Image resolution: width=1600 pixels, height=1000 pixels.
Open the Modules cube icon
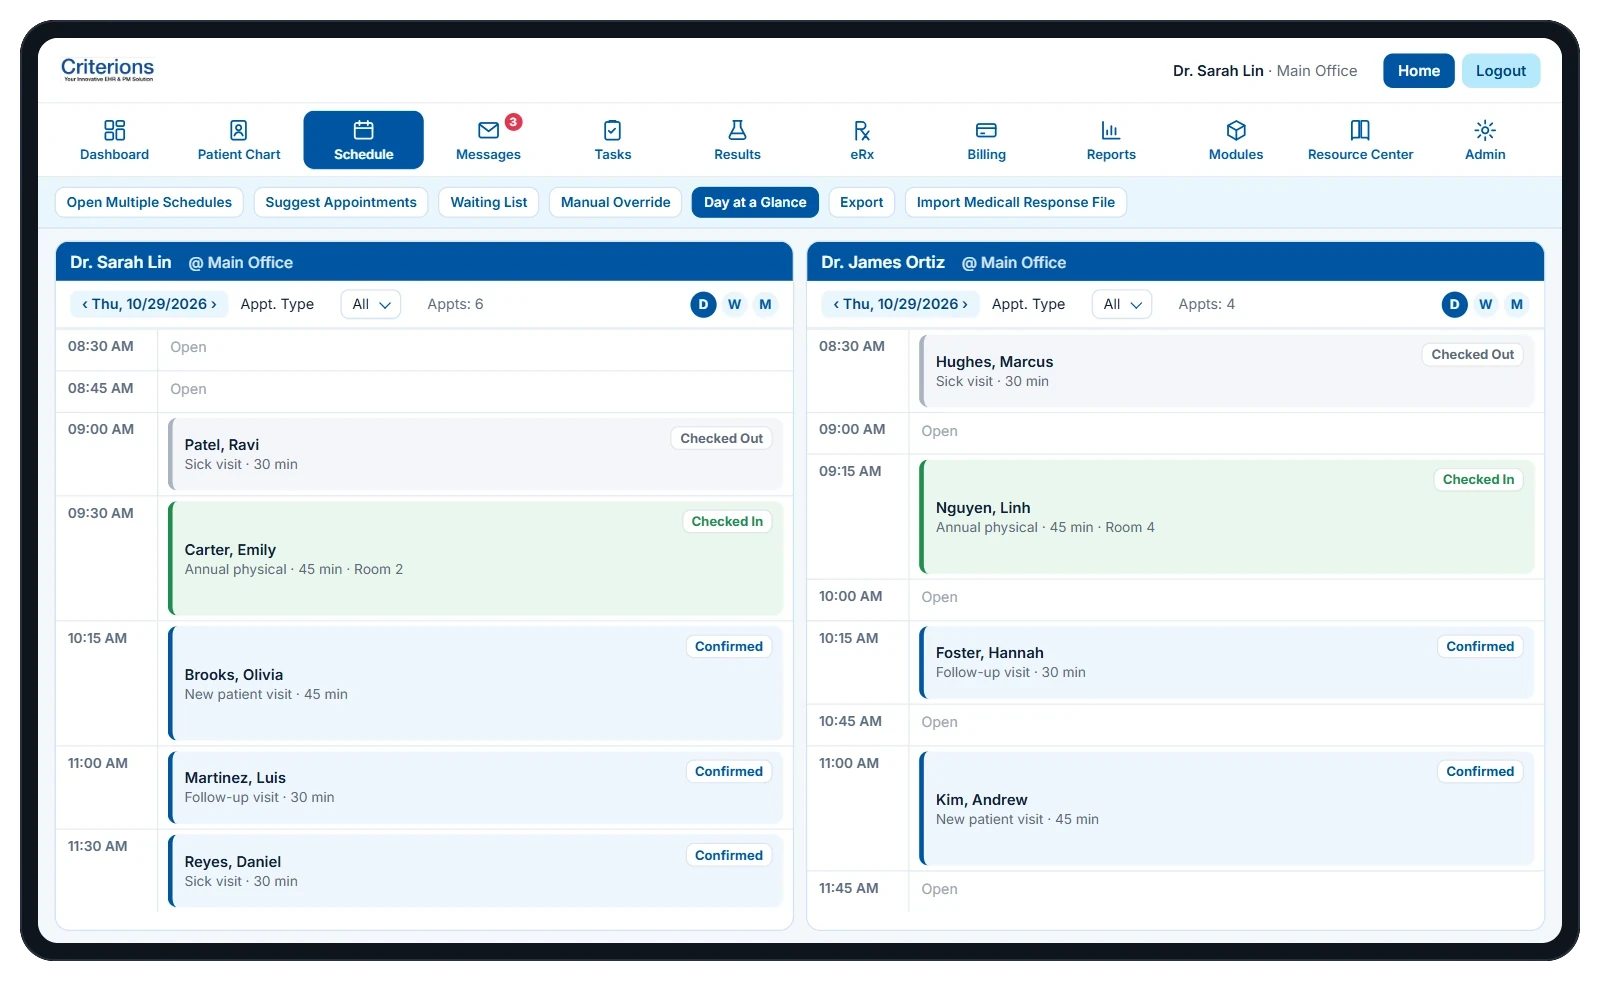[1236, 131]
